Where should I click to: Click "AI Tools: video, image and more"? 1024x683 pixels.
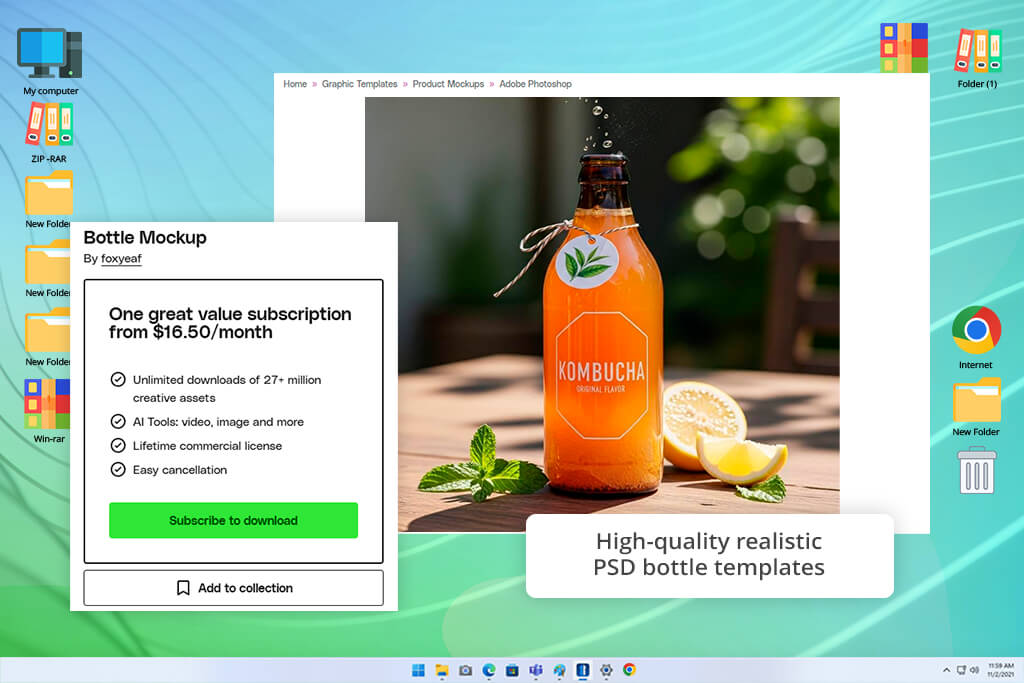click(x=218, y=422)
